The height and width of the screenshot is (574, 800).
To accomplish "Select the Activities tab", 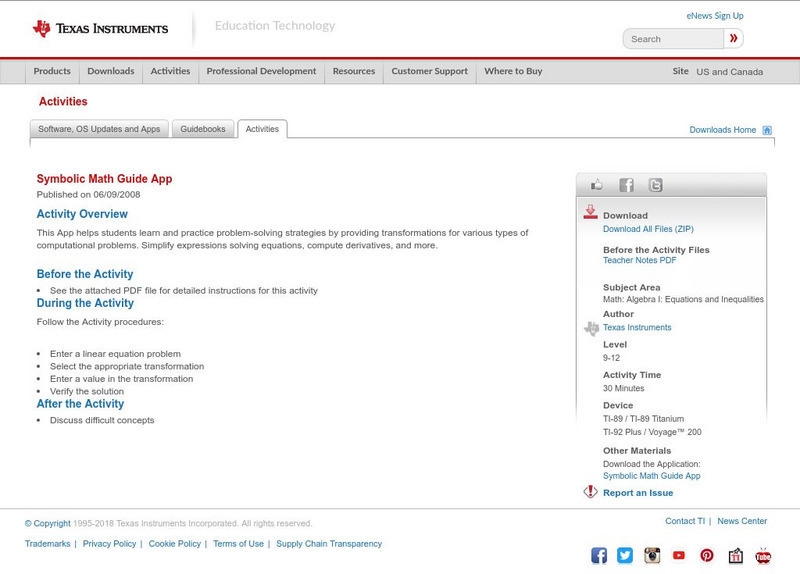I will click(x=262, y=129).
